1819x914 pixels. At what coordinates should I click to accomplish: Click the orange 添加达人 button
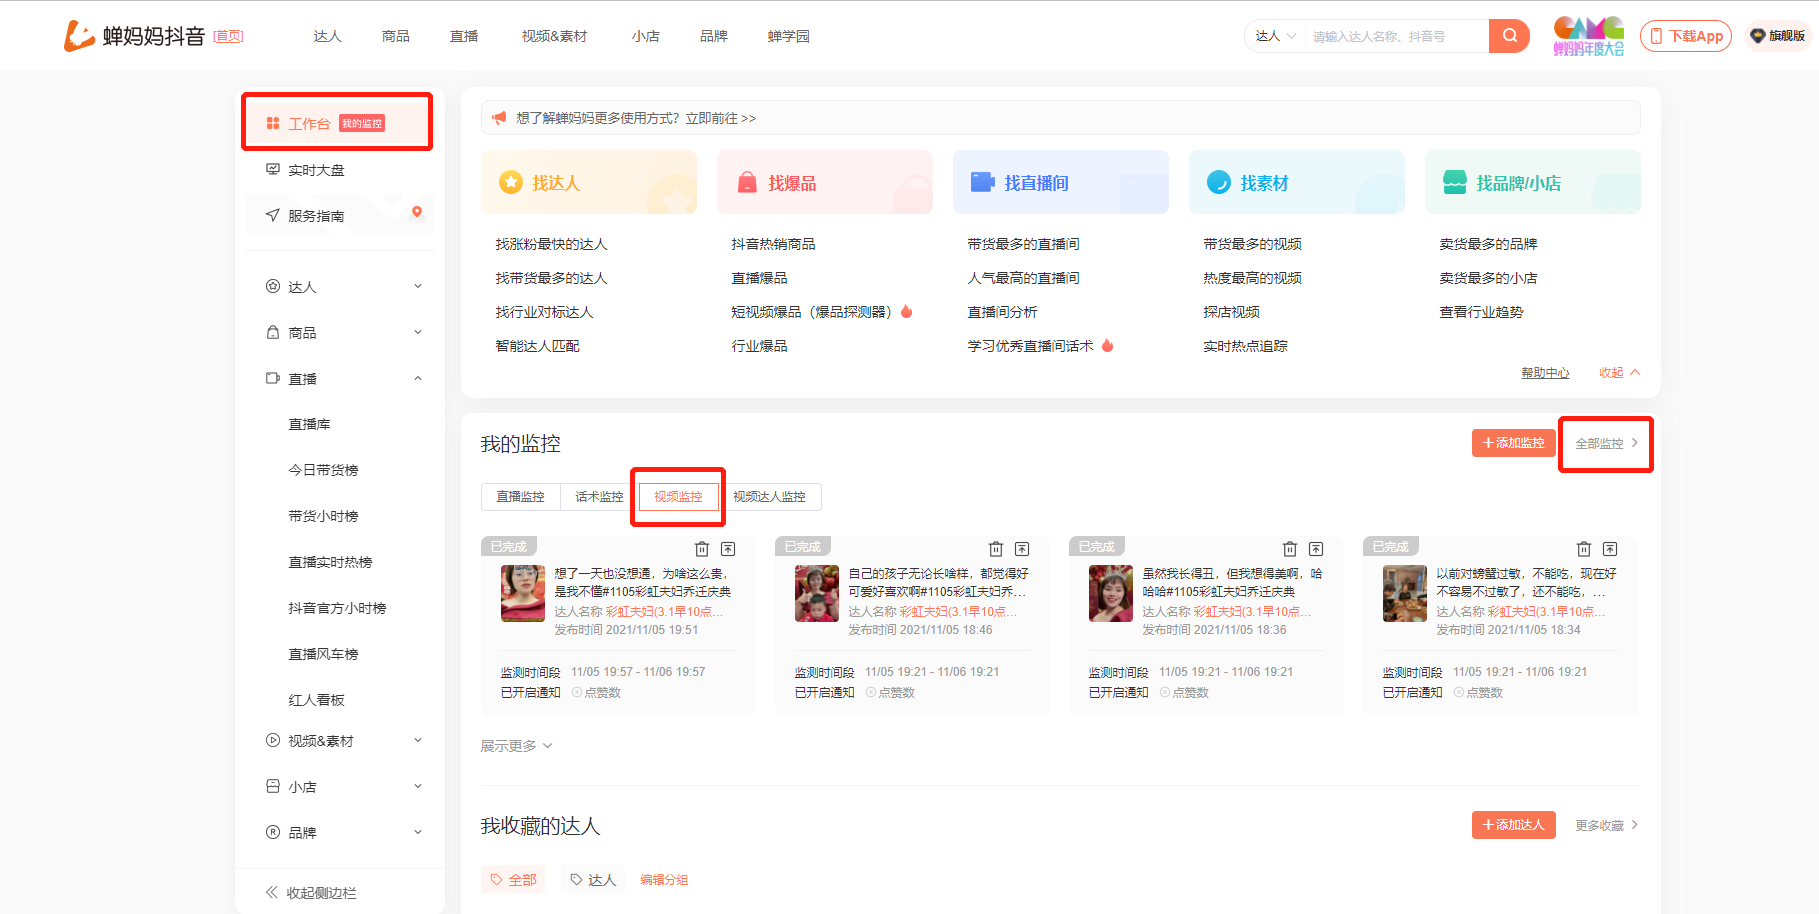coord(1513,825)
